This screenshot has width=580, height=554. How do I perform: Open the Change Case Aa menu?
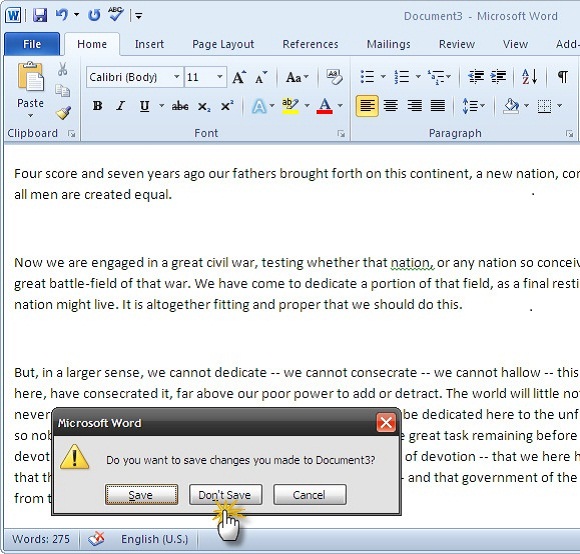coord(297,77)
